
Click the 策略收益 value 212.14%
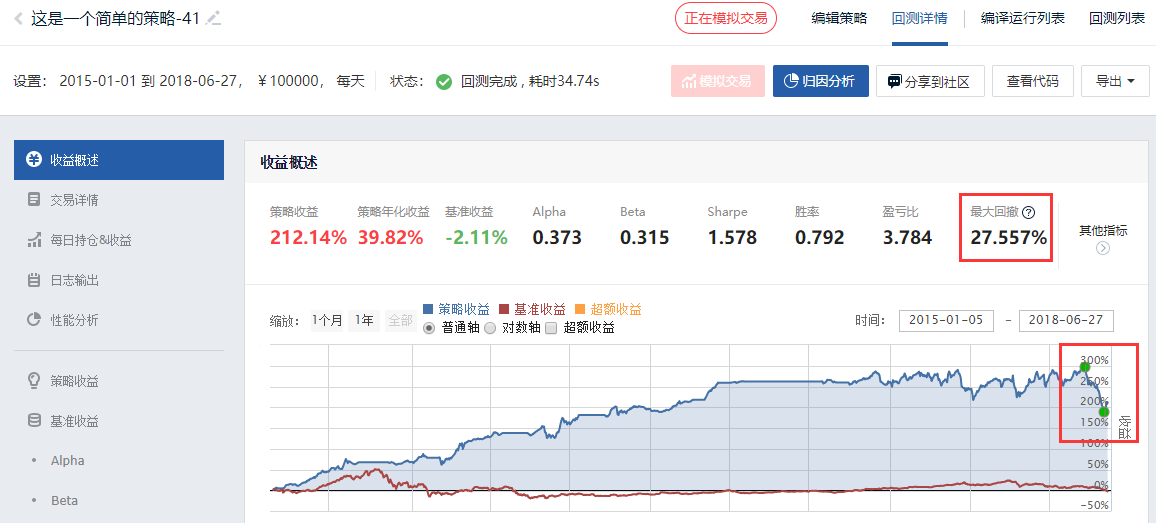coord(307,238)
